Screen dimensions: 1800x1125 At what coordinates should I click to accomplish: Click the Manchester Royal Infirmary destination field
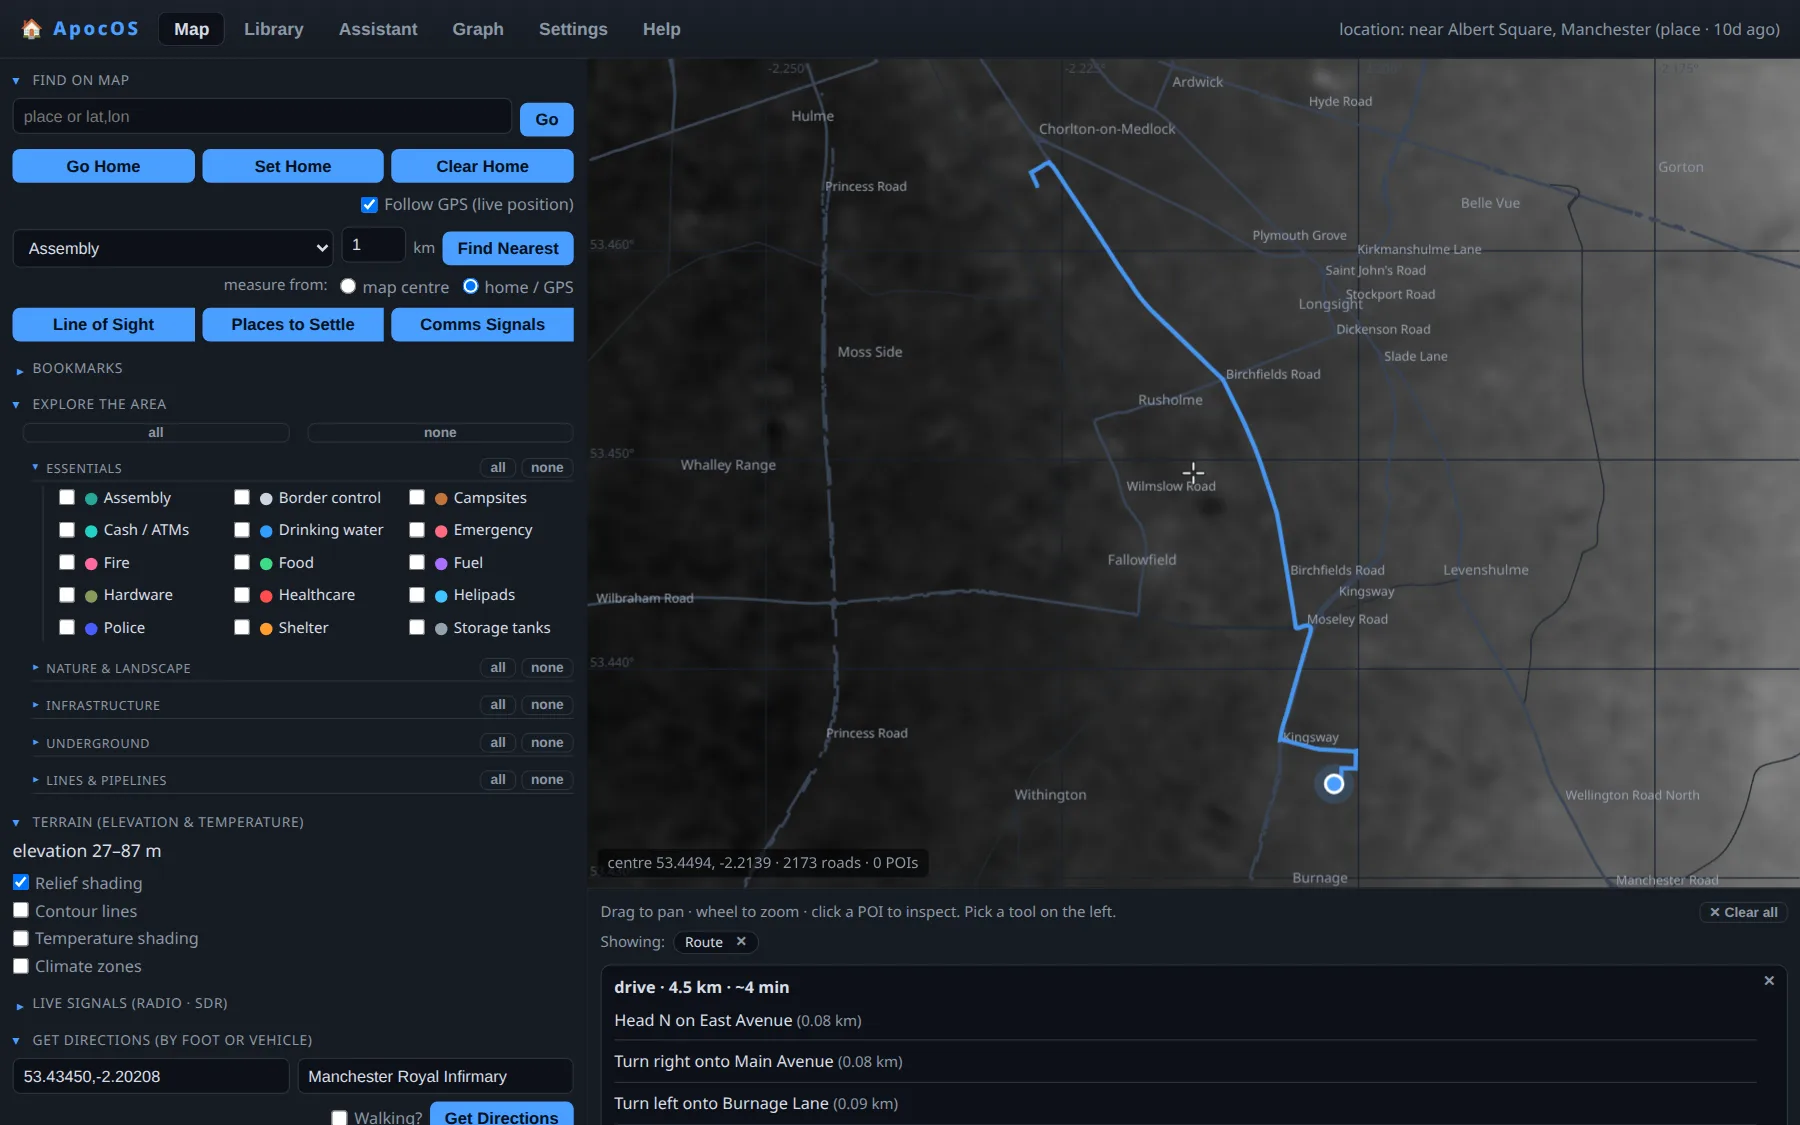[435, 1076]
